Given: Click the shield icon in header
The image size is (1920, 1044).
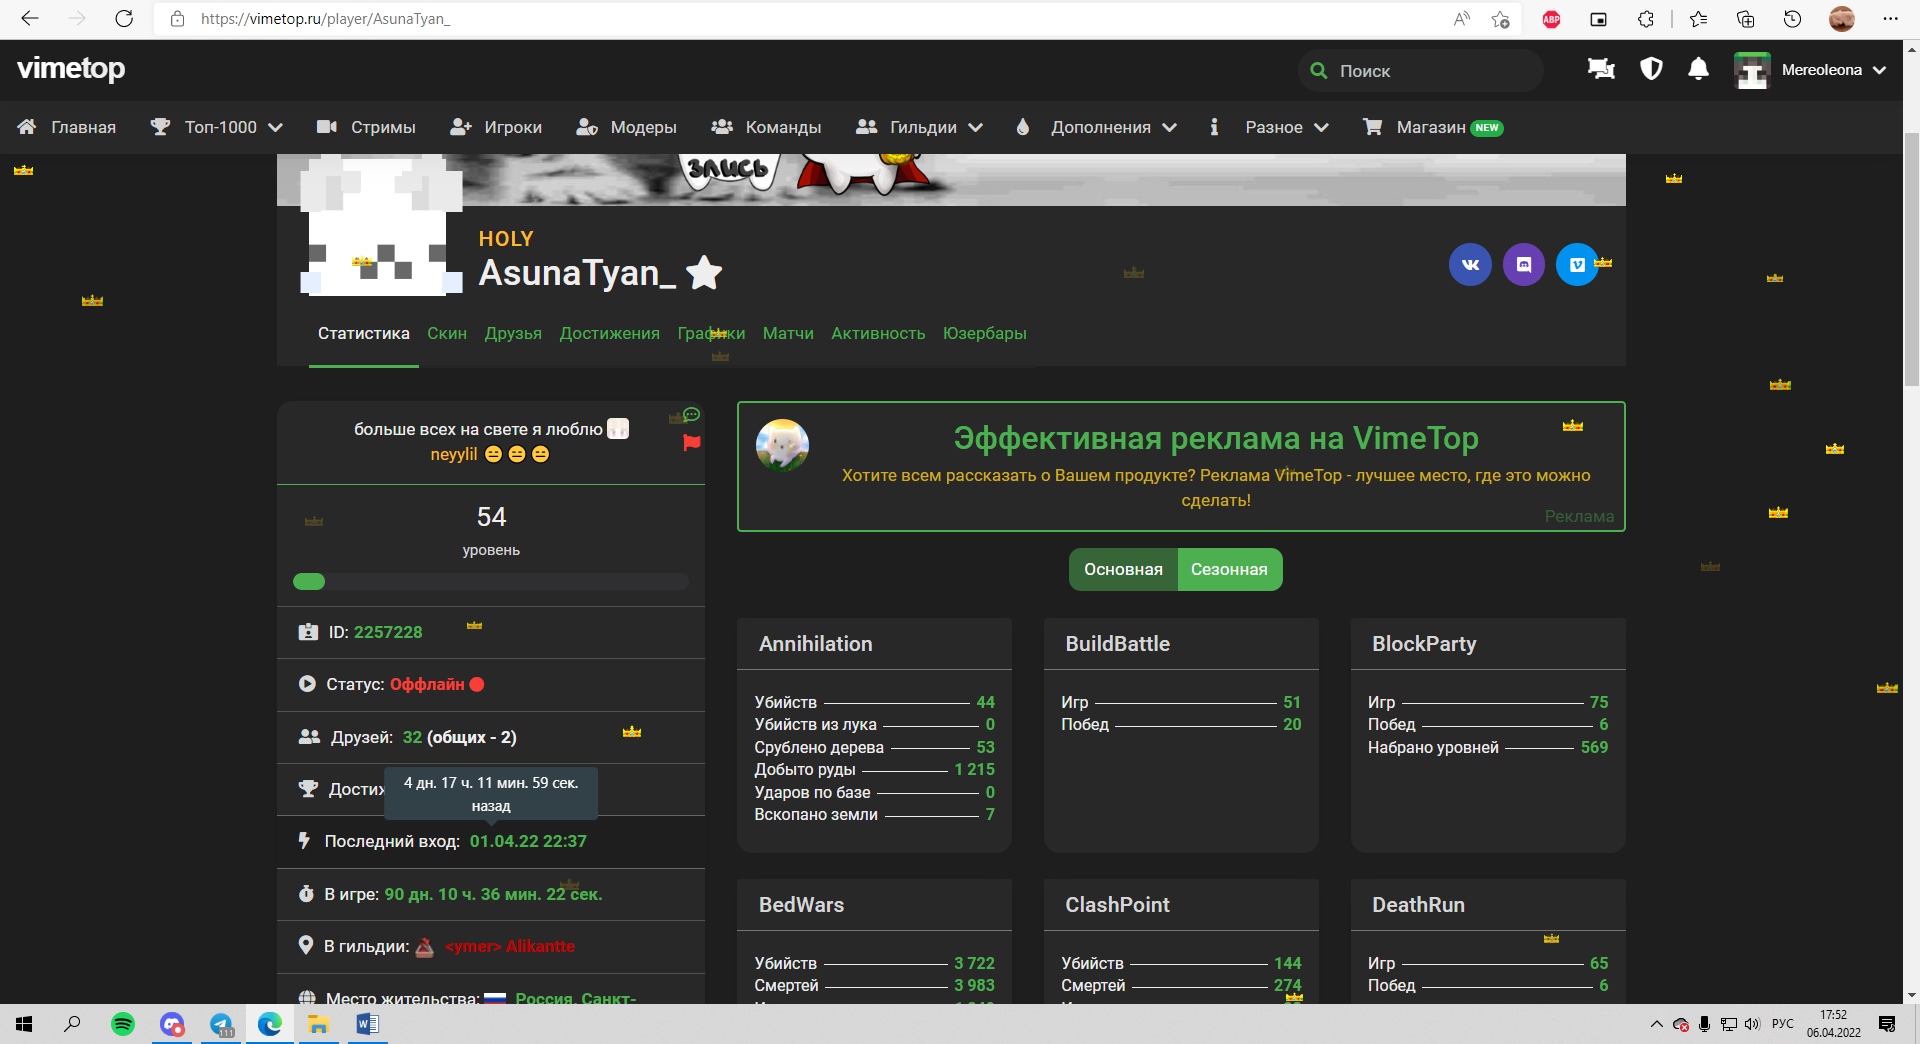Looking at the screenshot, I should [x=1651, y=69].
